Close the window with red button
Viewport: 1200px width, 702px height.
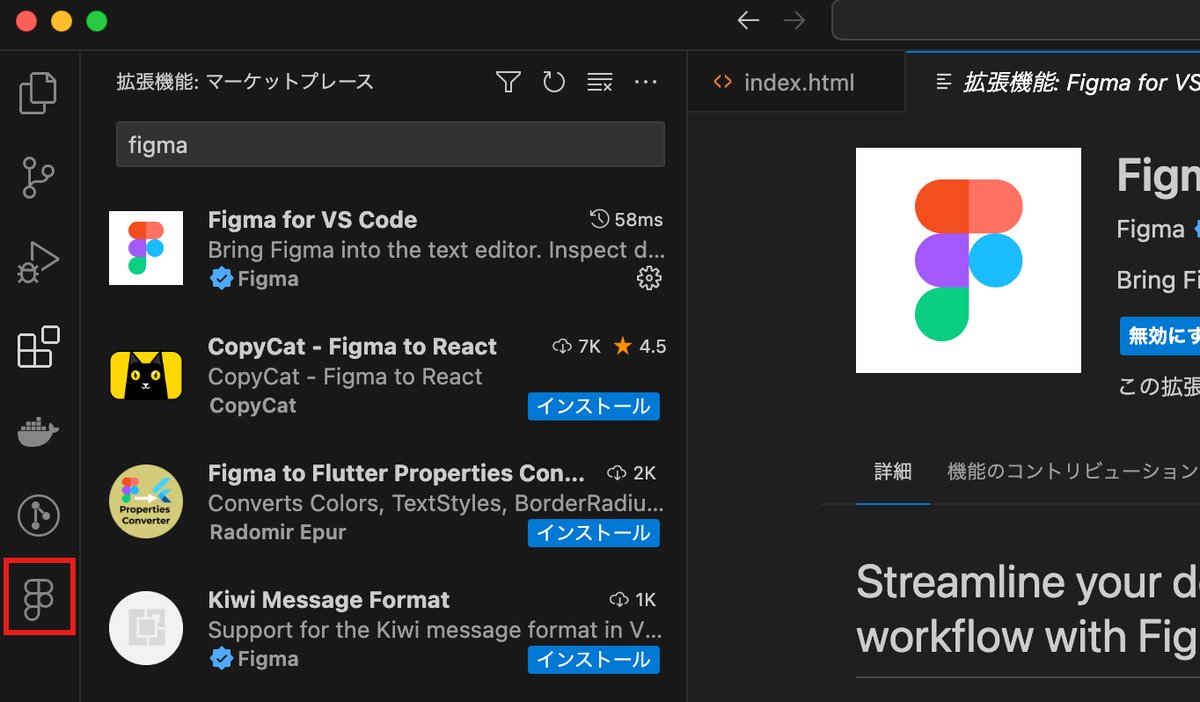click(x=27, y=21)
